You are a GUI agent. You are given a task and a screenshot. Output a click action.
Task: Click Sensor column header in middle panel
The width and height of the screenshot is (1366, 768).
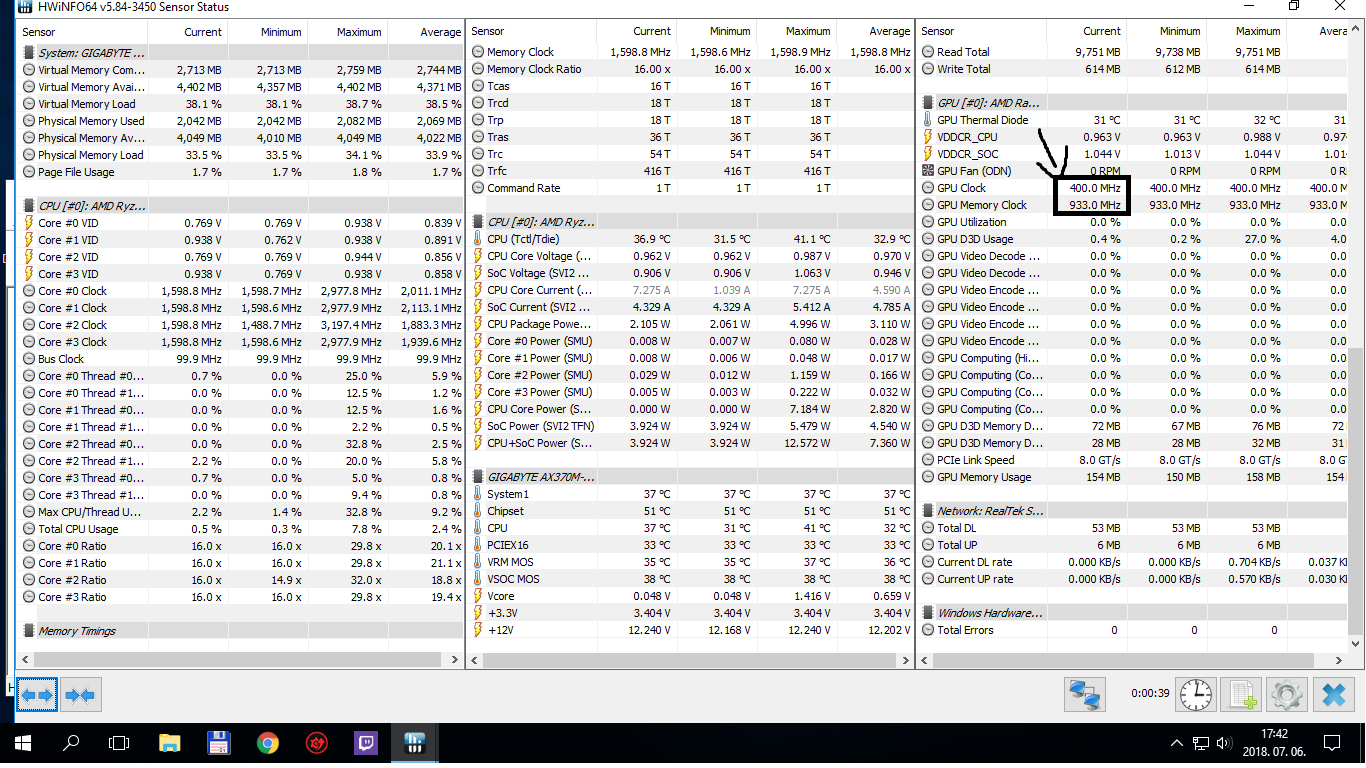533,31
